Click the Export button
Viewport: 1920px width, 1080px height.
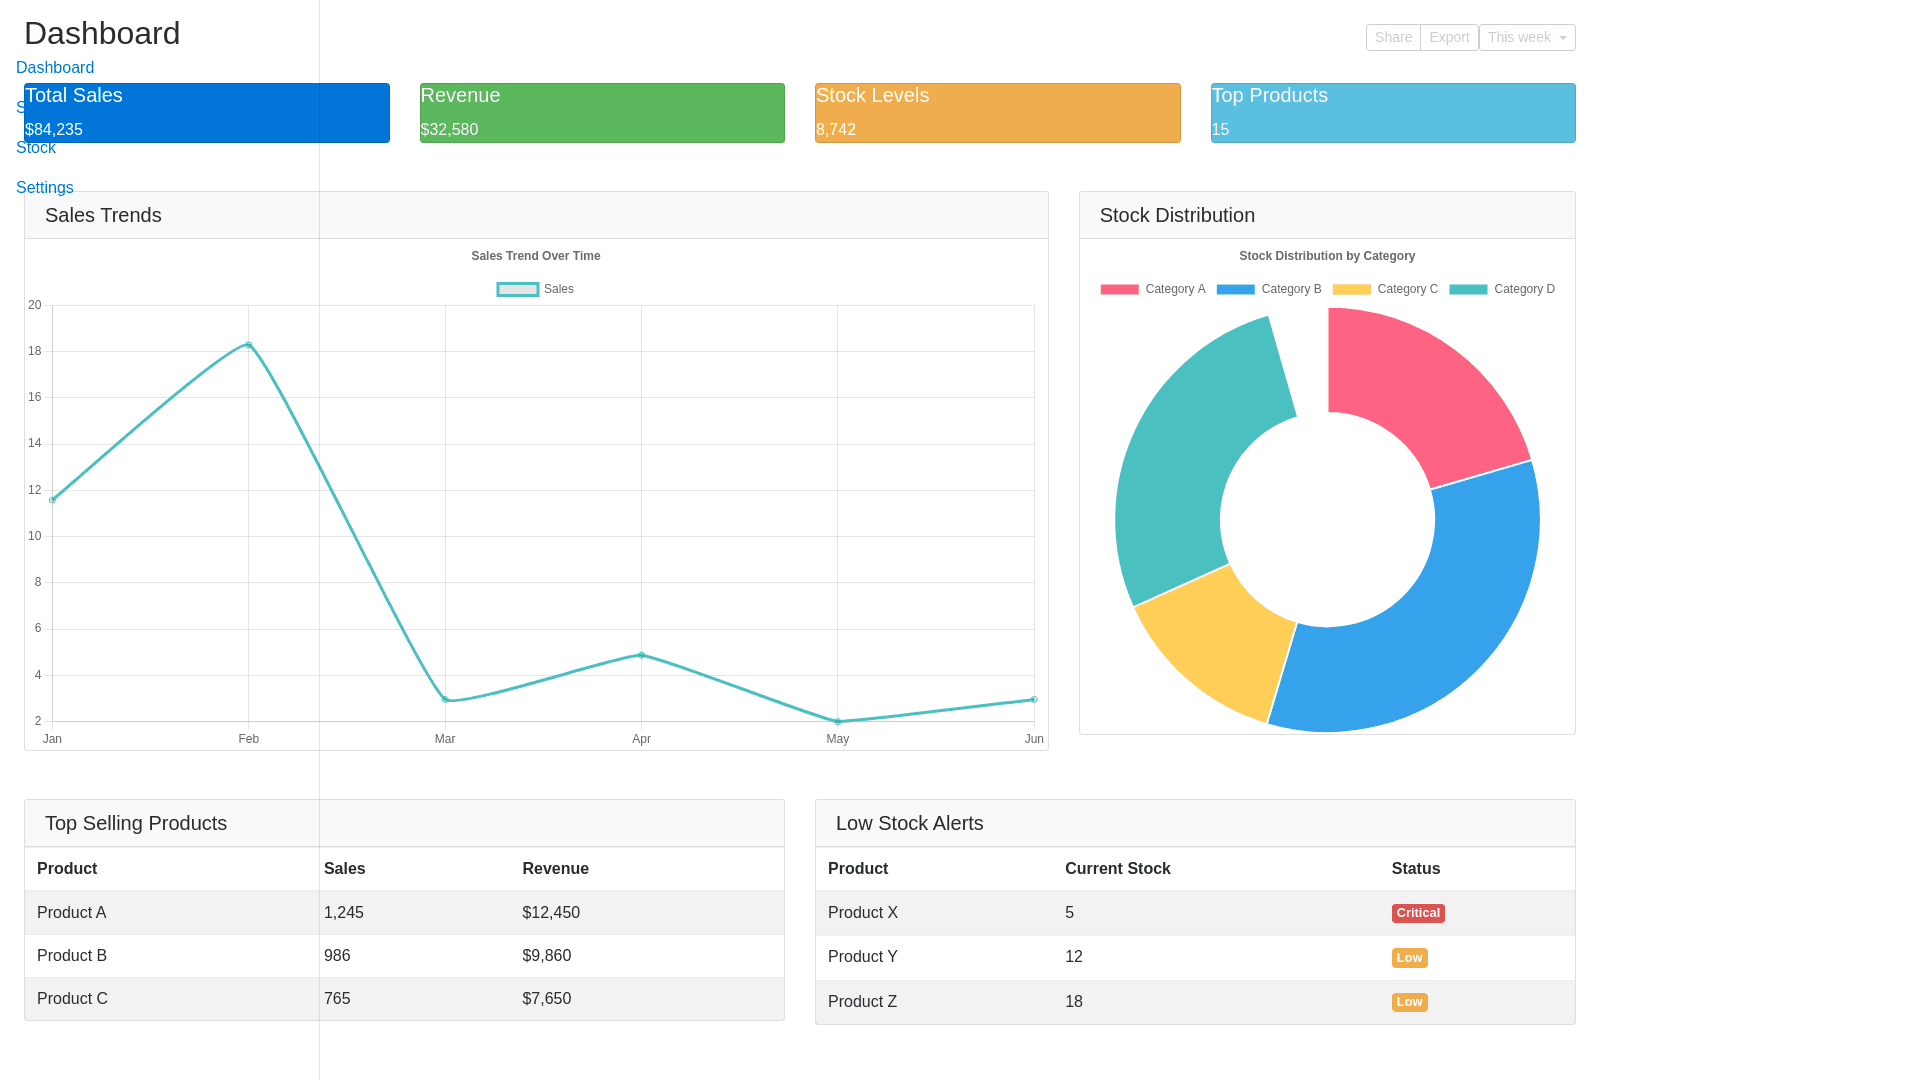click(x=1449, y=37)
